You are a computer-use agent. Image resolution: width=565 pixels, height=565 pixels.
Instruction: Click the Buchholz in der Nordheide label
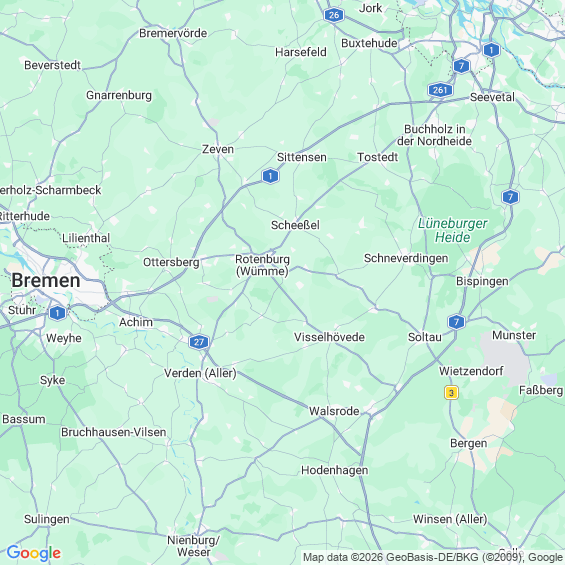[x=434, y=135]
